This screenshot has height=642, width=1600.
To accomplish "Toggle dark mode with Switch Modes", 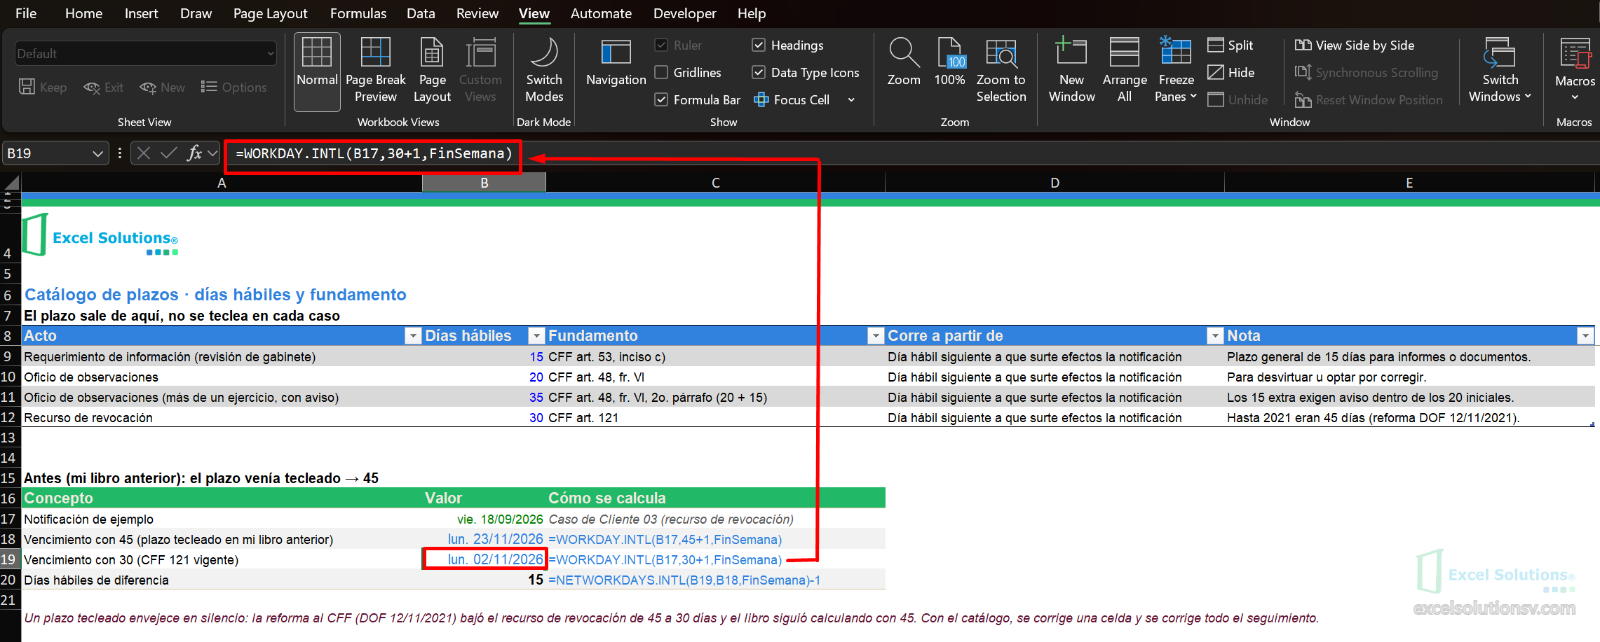I will (544, 70).
